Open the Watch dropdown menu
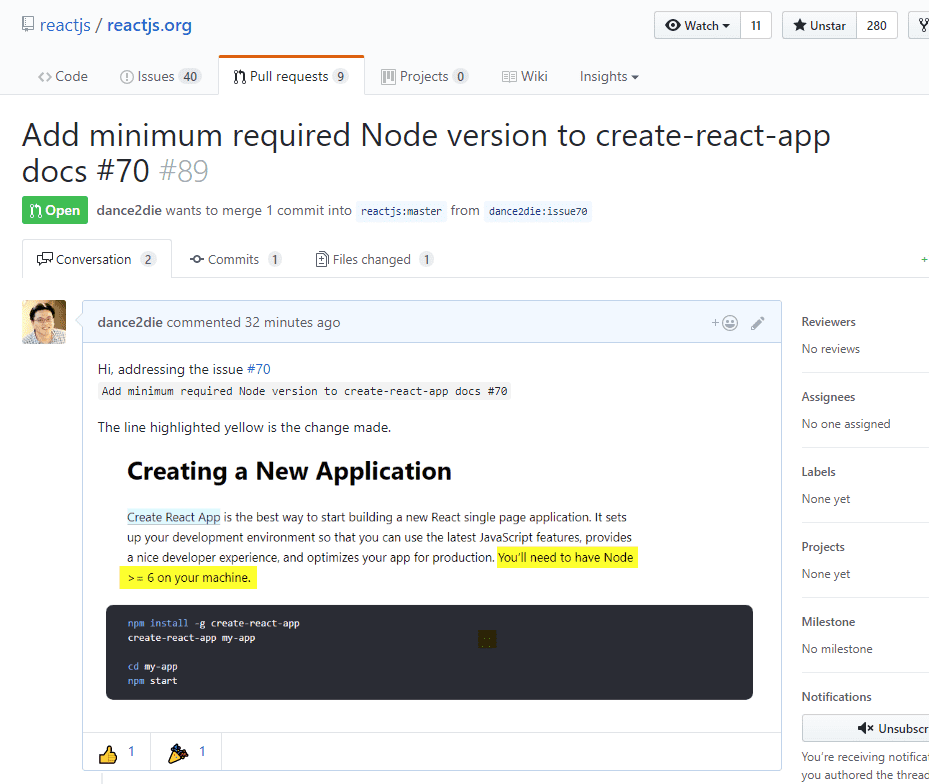The width and height of the screenshot is (929, 784). click(697, 26)
